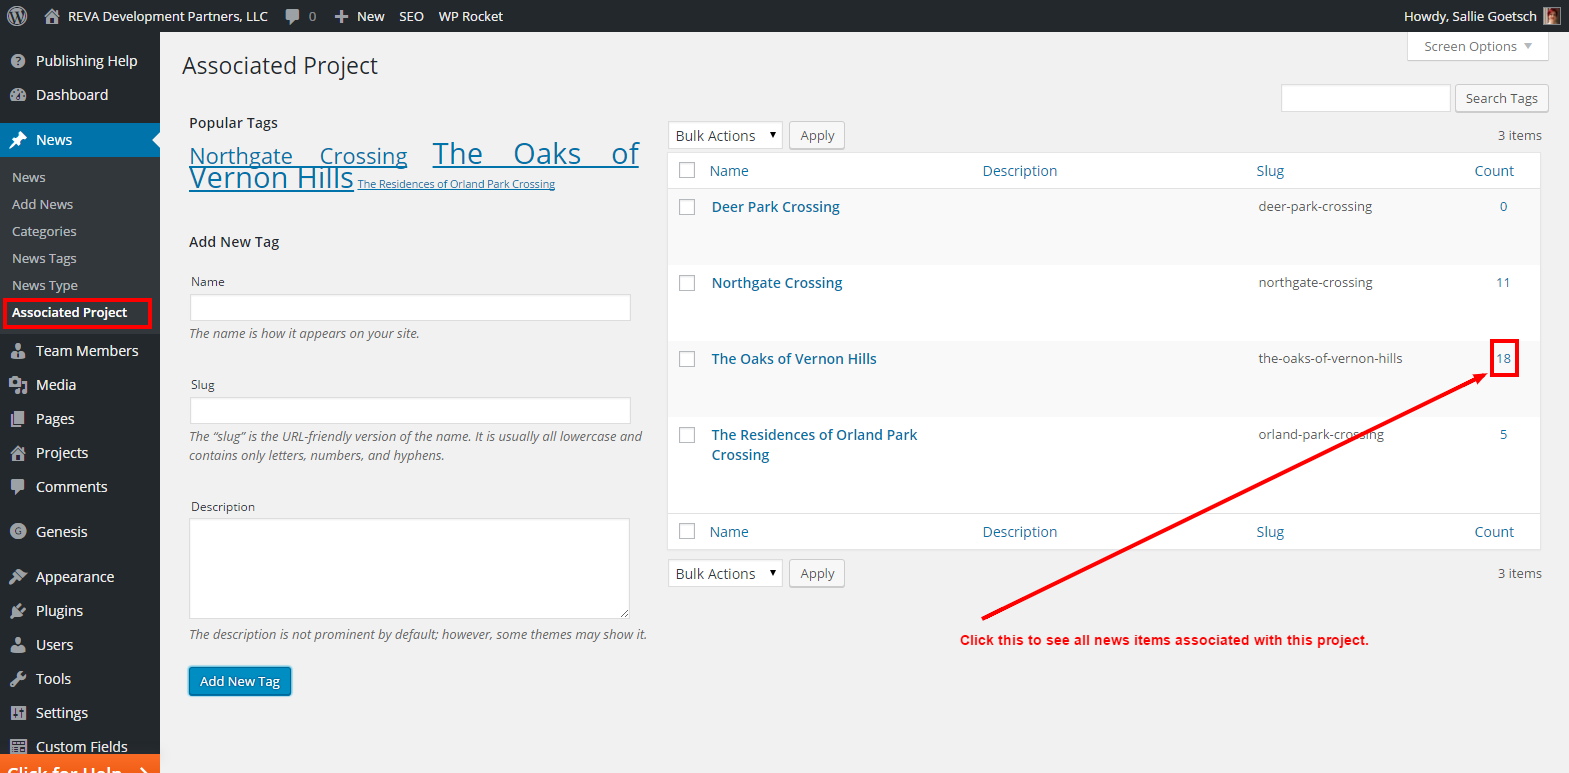This screenshot has height=773, width=1569.
Task: Open the Deer Park Crossing tag name link
Action: tap(775, 207)
